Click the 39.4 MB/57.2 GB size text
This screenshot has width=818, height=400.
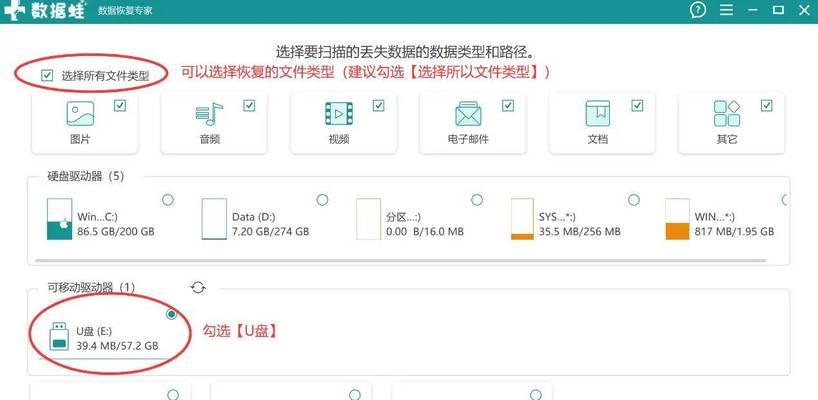coord(117,345)
